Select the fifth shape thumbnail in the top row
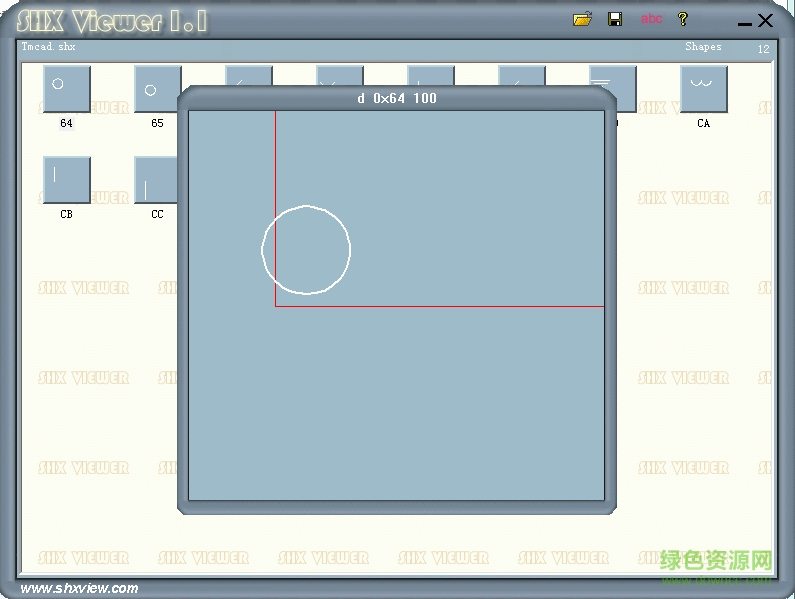Viewport: 795px width, 599px height. (x=431, y=76)
